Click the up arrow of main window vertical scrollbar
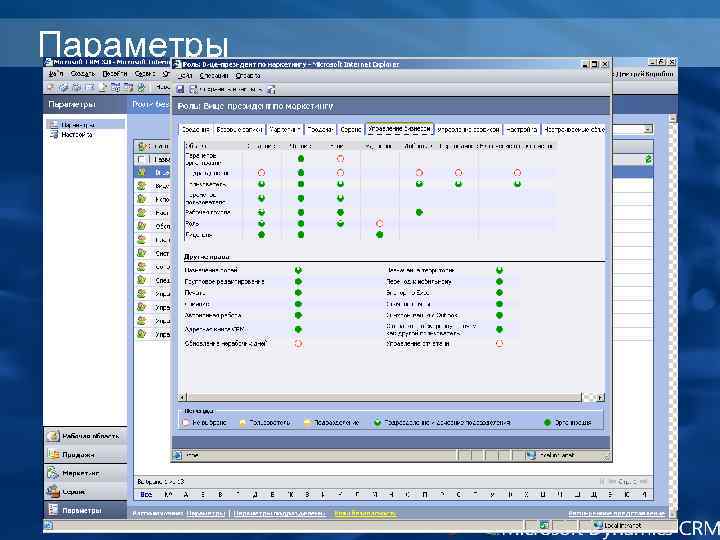Viewport: 720px width, 540px height. tap(673, 119)
